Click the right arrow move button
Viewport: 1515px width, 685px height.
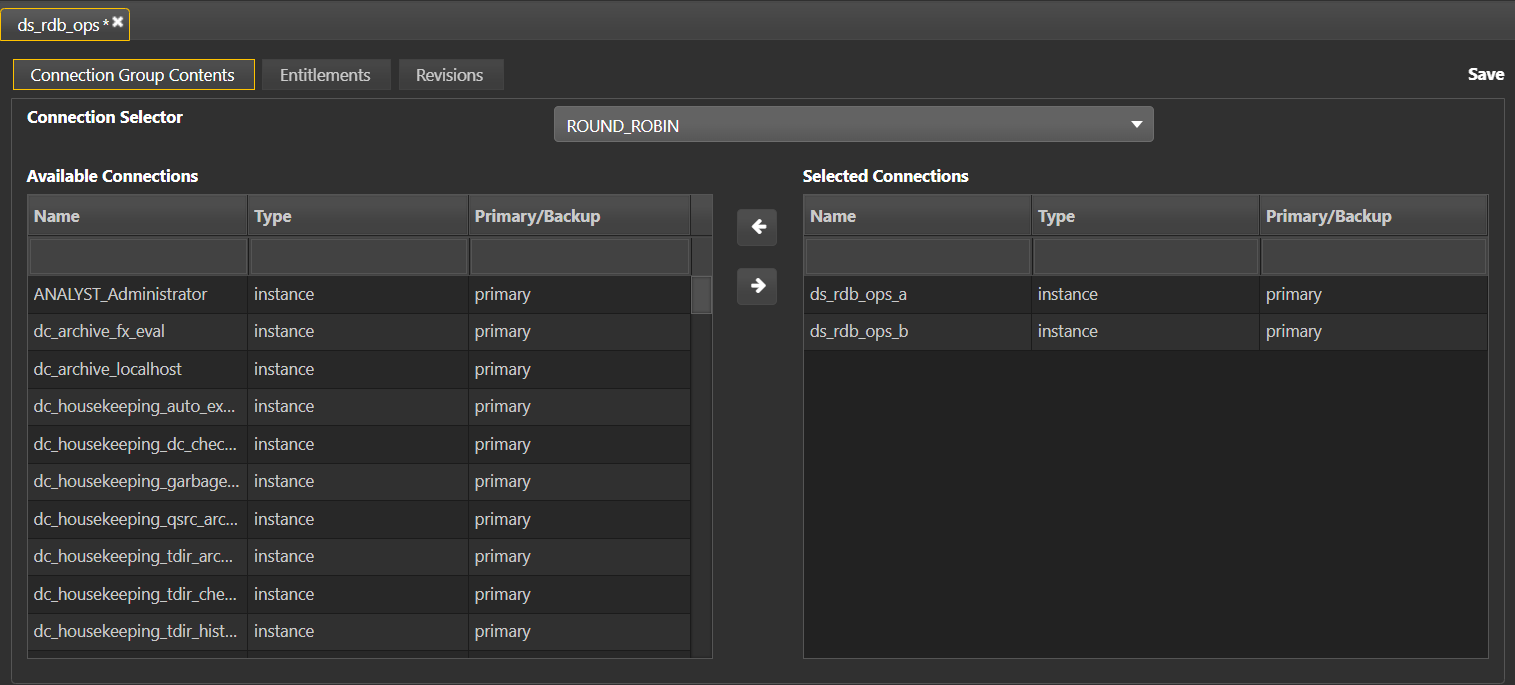pos(757,287)
